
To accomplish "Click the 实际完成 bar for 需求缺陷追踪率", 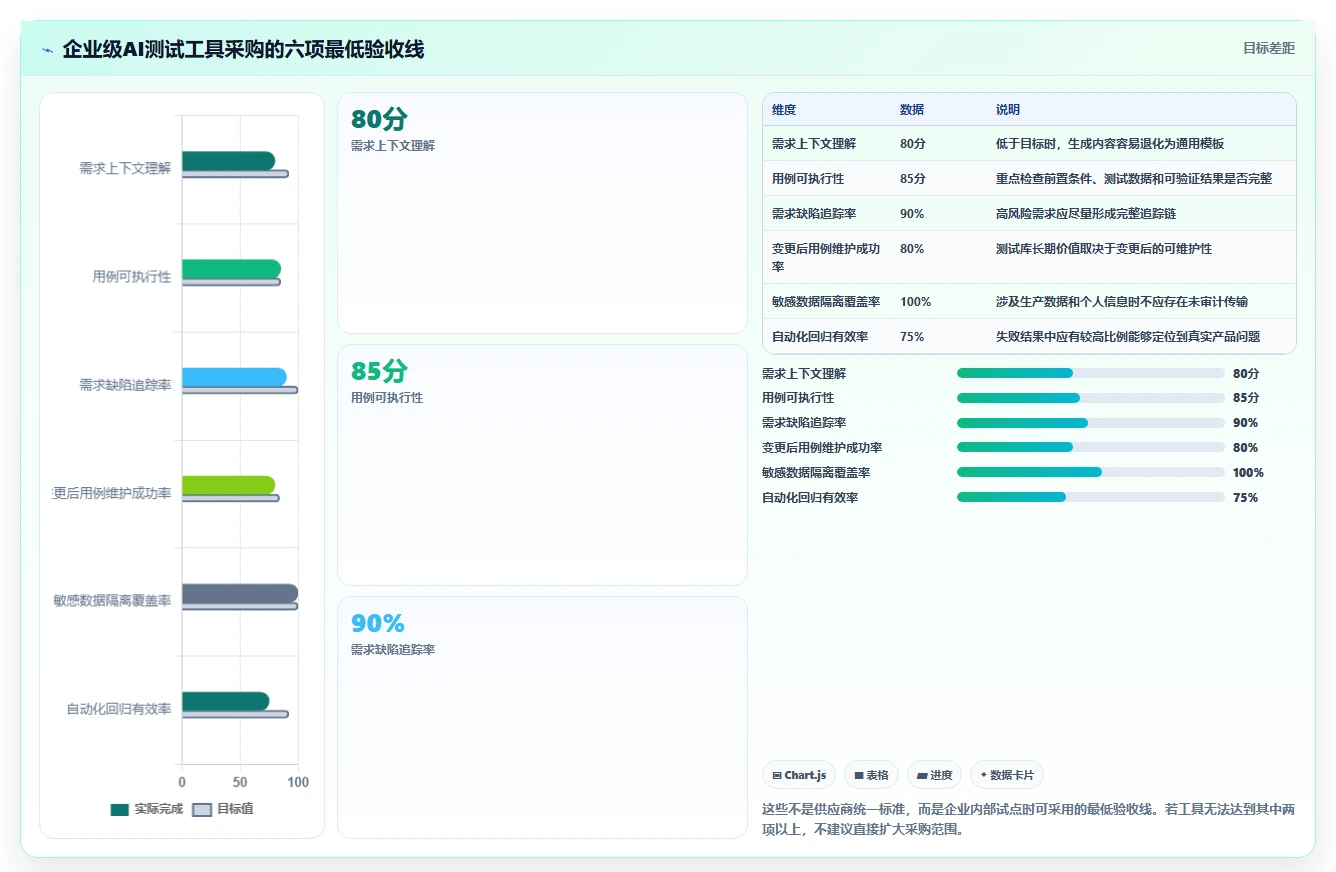I will pyautogui.click(x=234, y=377).
